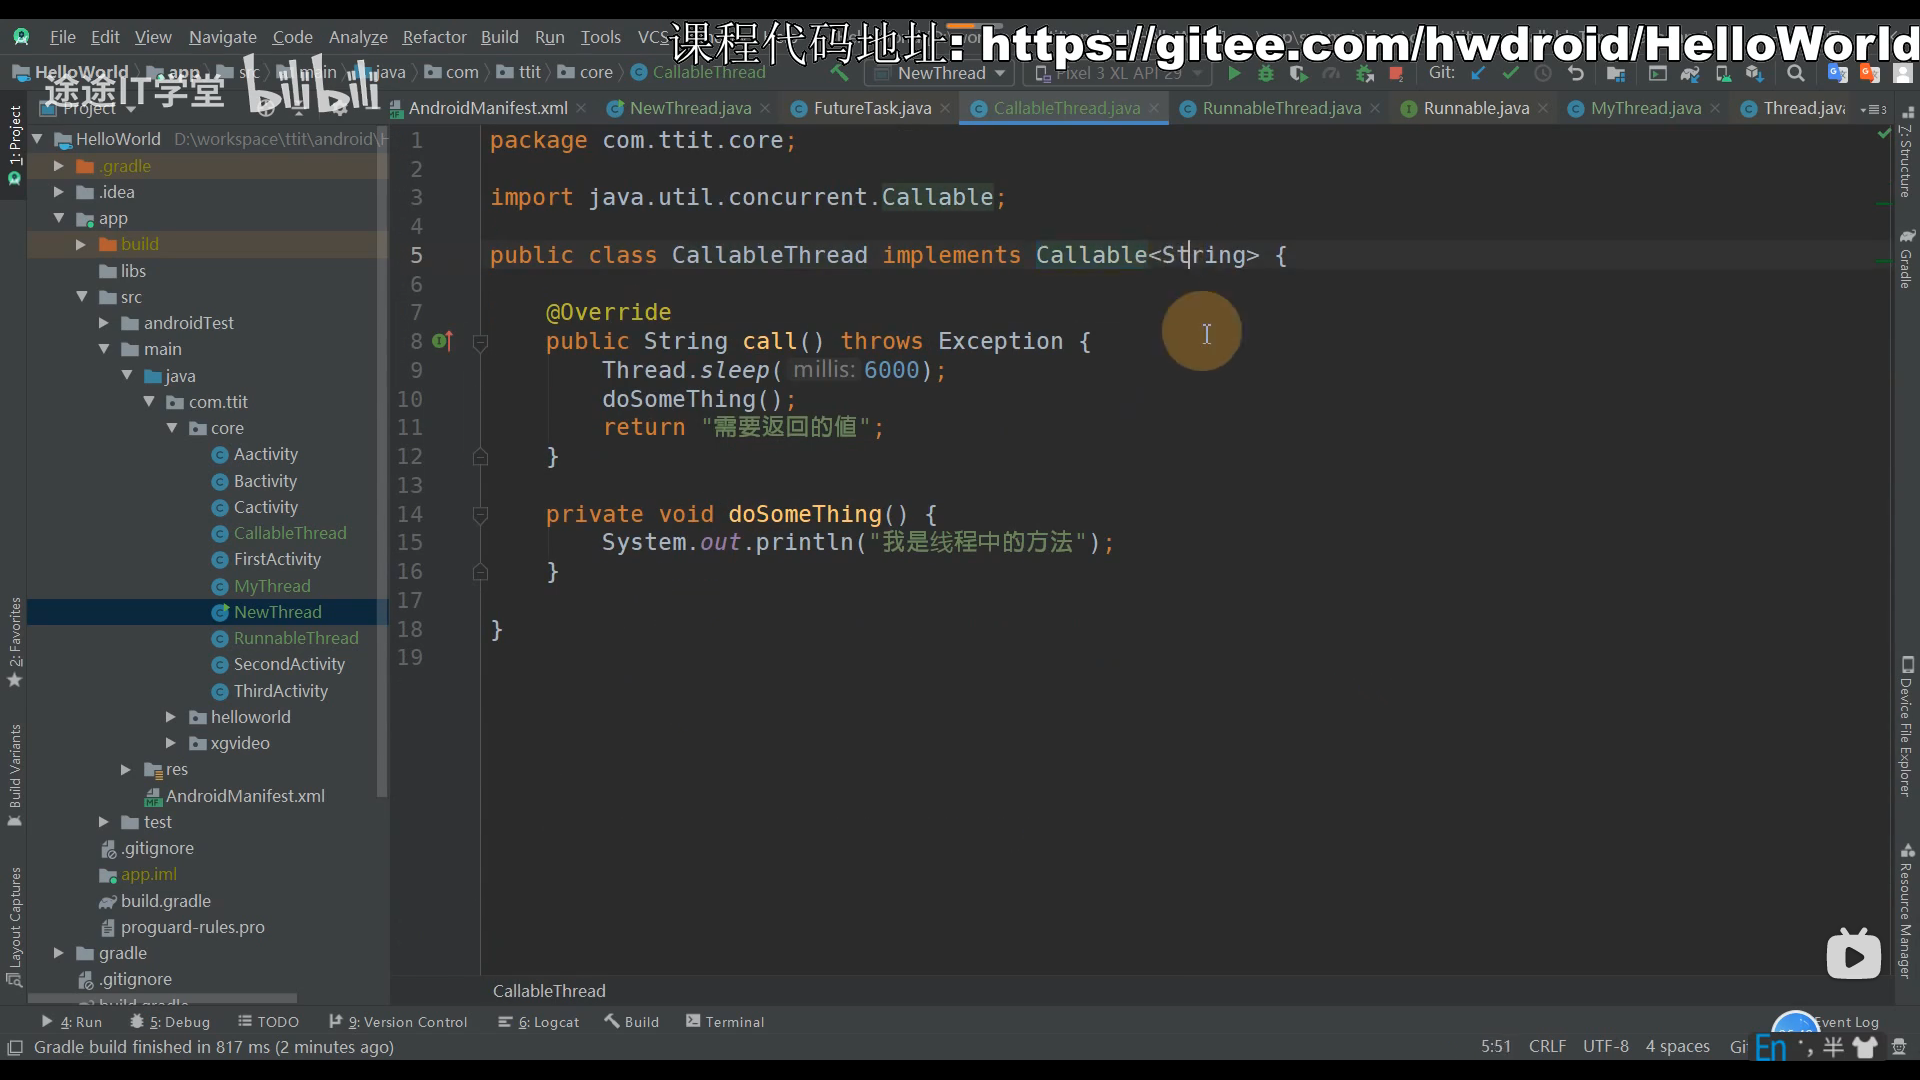Click the Make Project hammer icon
Screen dimensions: 1920x1080
838,73
